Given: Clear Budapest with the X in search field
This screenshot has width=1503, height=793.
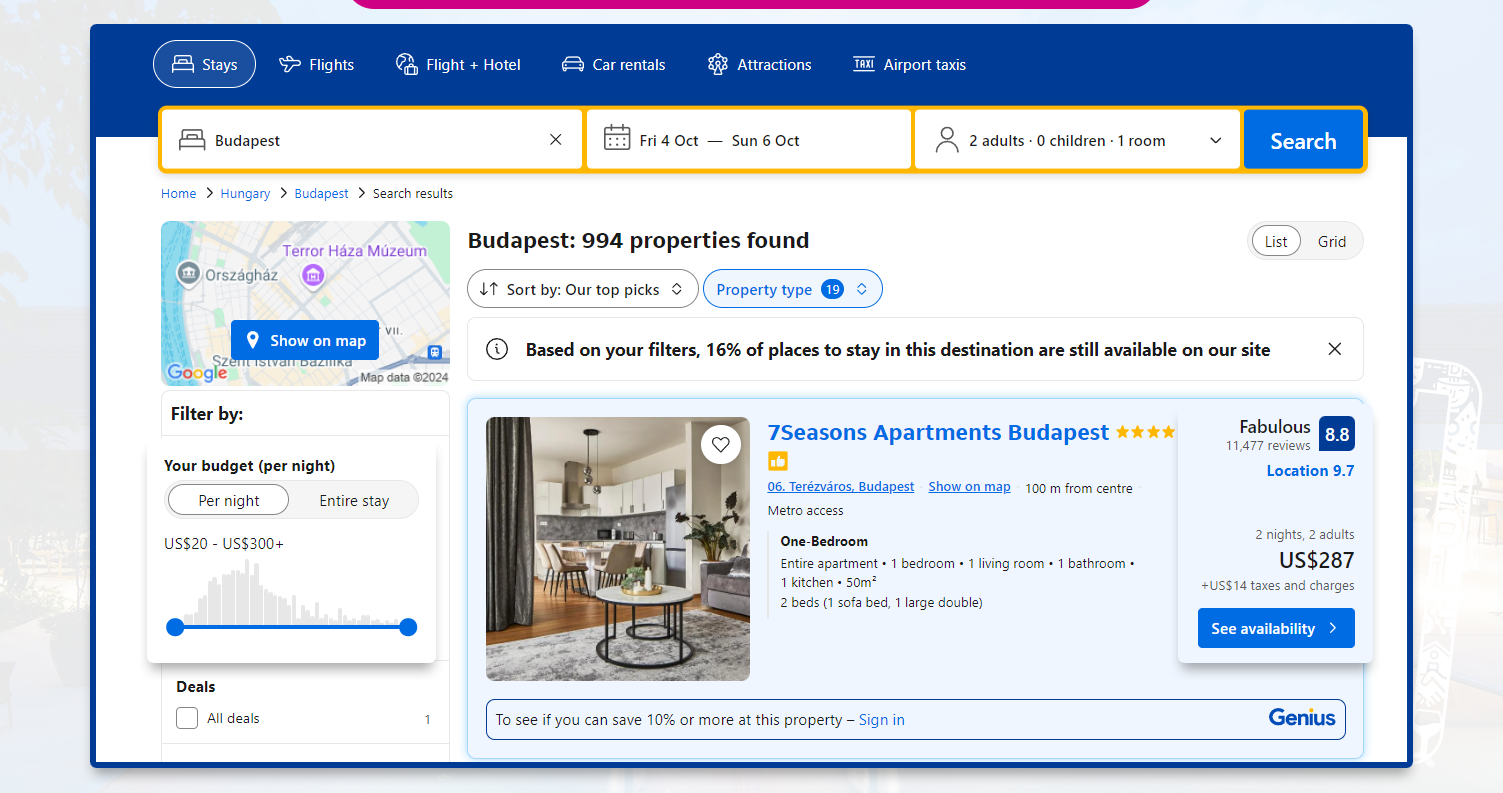Looking at the screenshot, I should coord(555,139).
